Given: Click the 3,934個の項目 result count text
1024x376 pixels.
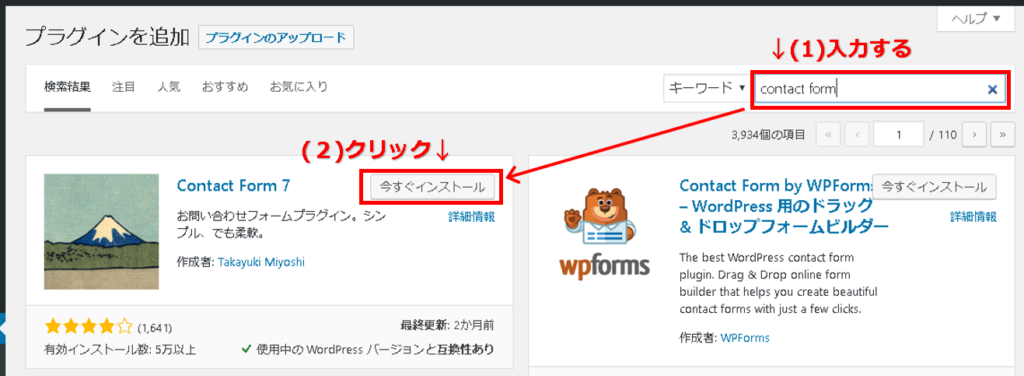Looking at the screenshot, I should [x=769, y=135].
